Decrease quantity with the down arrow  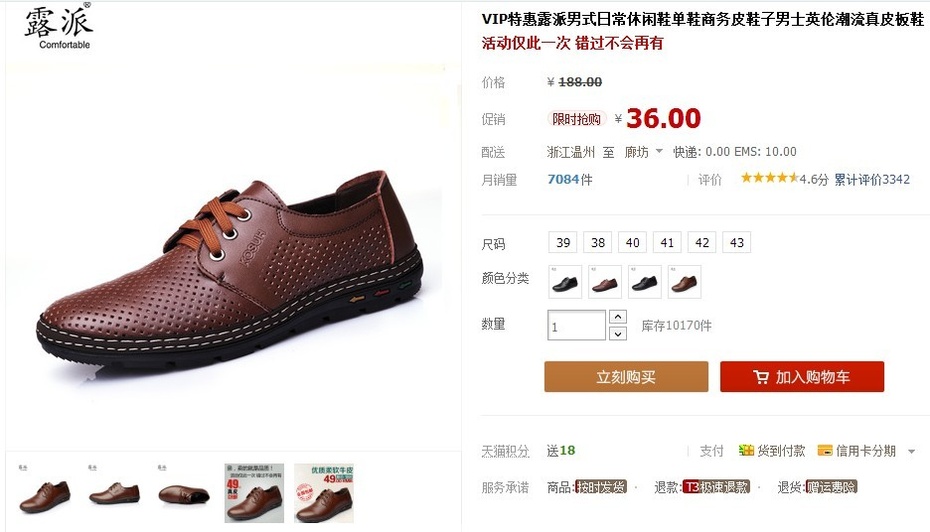(x=617, y=334)
